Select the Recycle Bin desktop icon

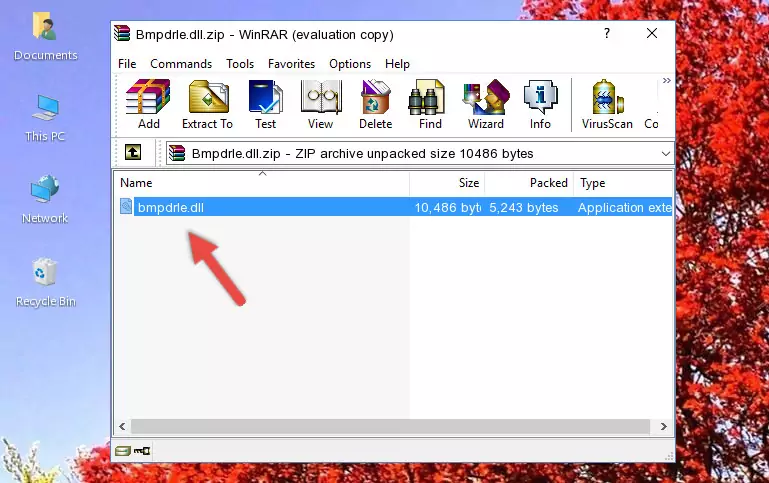point(46,282)
